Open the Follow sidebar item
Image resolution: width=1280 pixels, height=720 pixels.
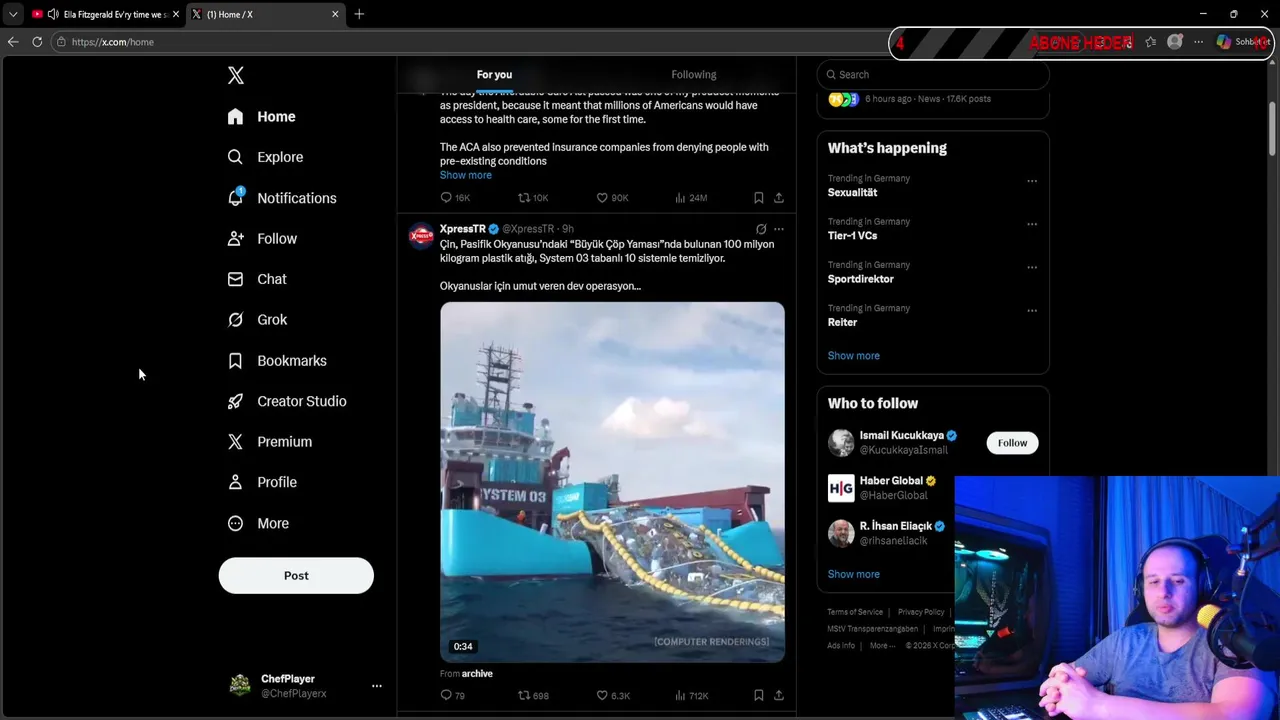coord(262,239)
